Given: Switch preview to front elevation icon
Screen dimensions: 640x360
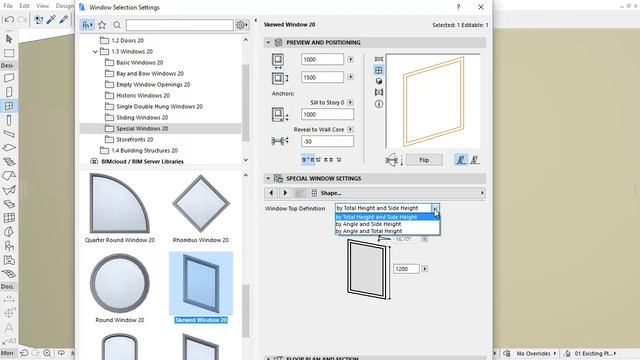Looking at the screenshot, I should click(x=379, y=70).
